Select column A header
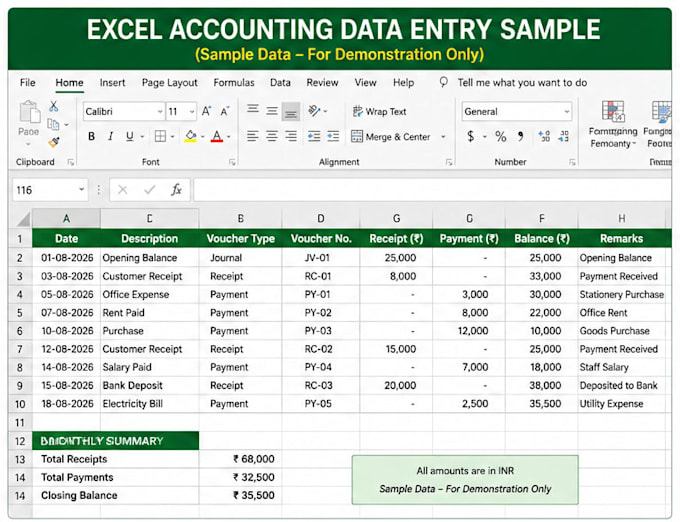Image resolution: width=680 pixels, height=522 pixels. coord(66,218)
